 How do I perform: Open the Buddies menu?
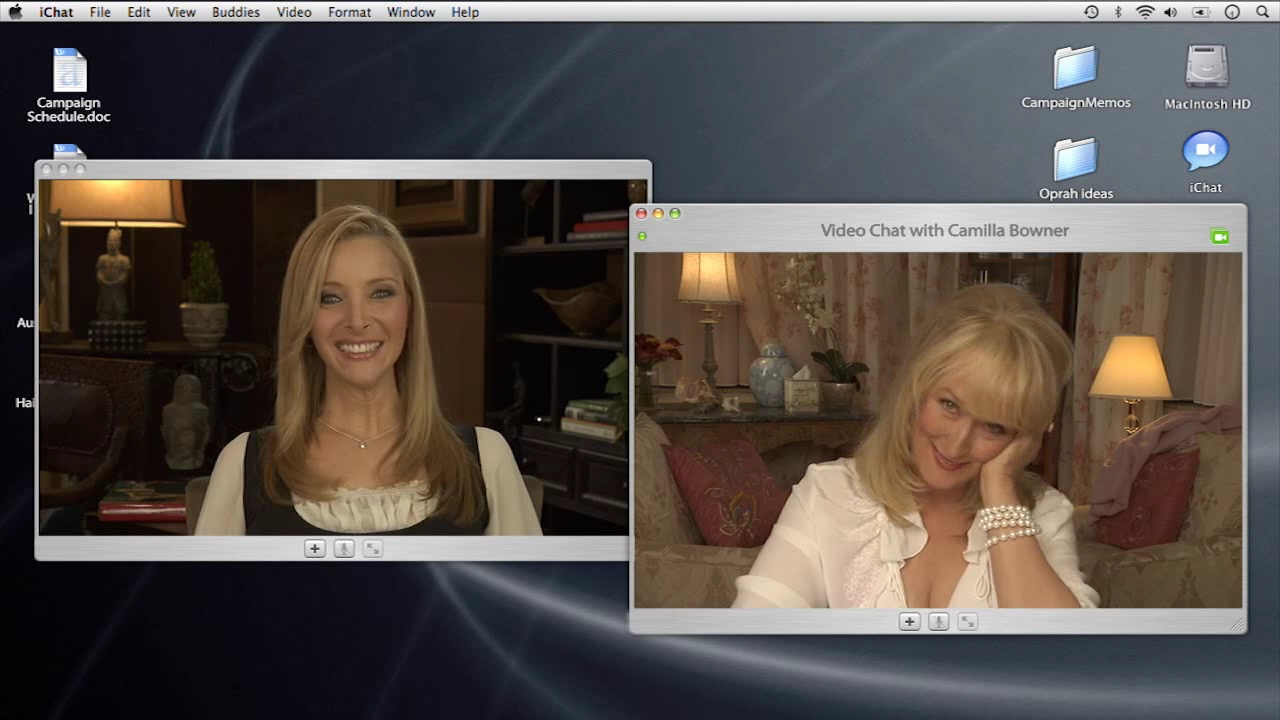click(x=236, y=12)
